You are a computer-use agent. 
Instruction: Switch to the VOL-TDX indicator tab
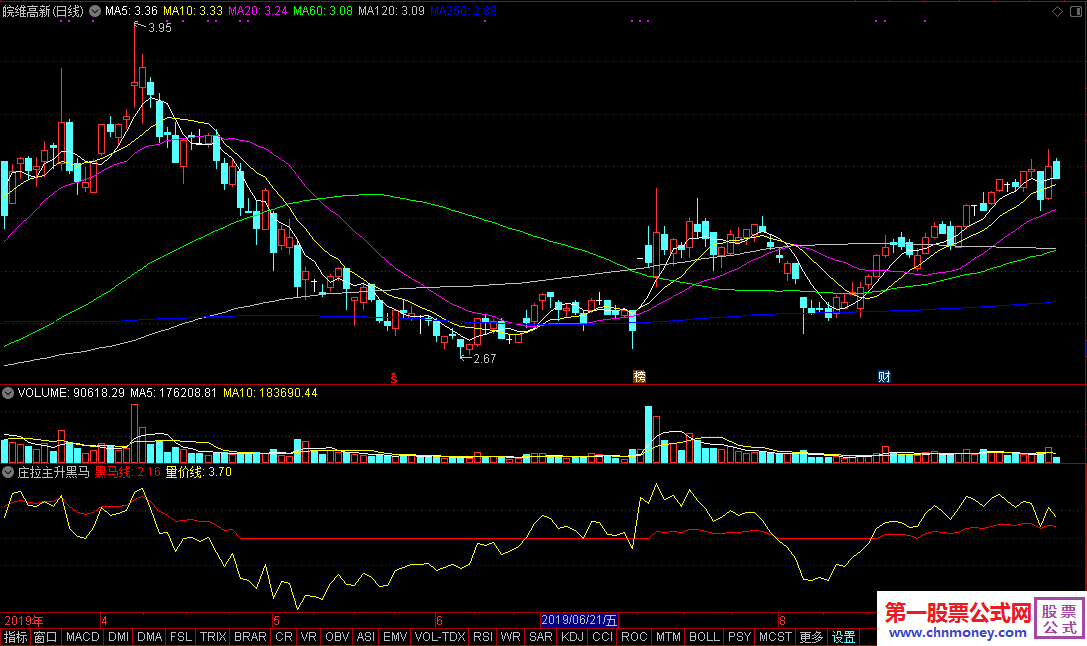440,637
